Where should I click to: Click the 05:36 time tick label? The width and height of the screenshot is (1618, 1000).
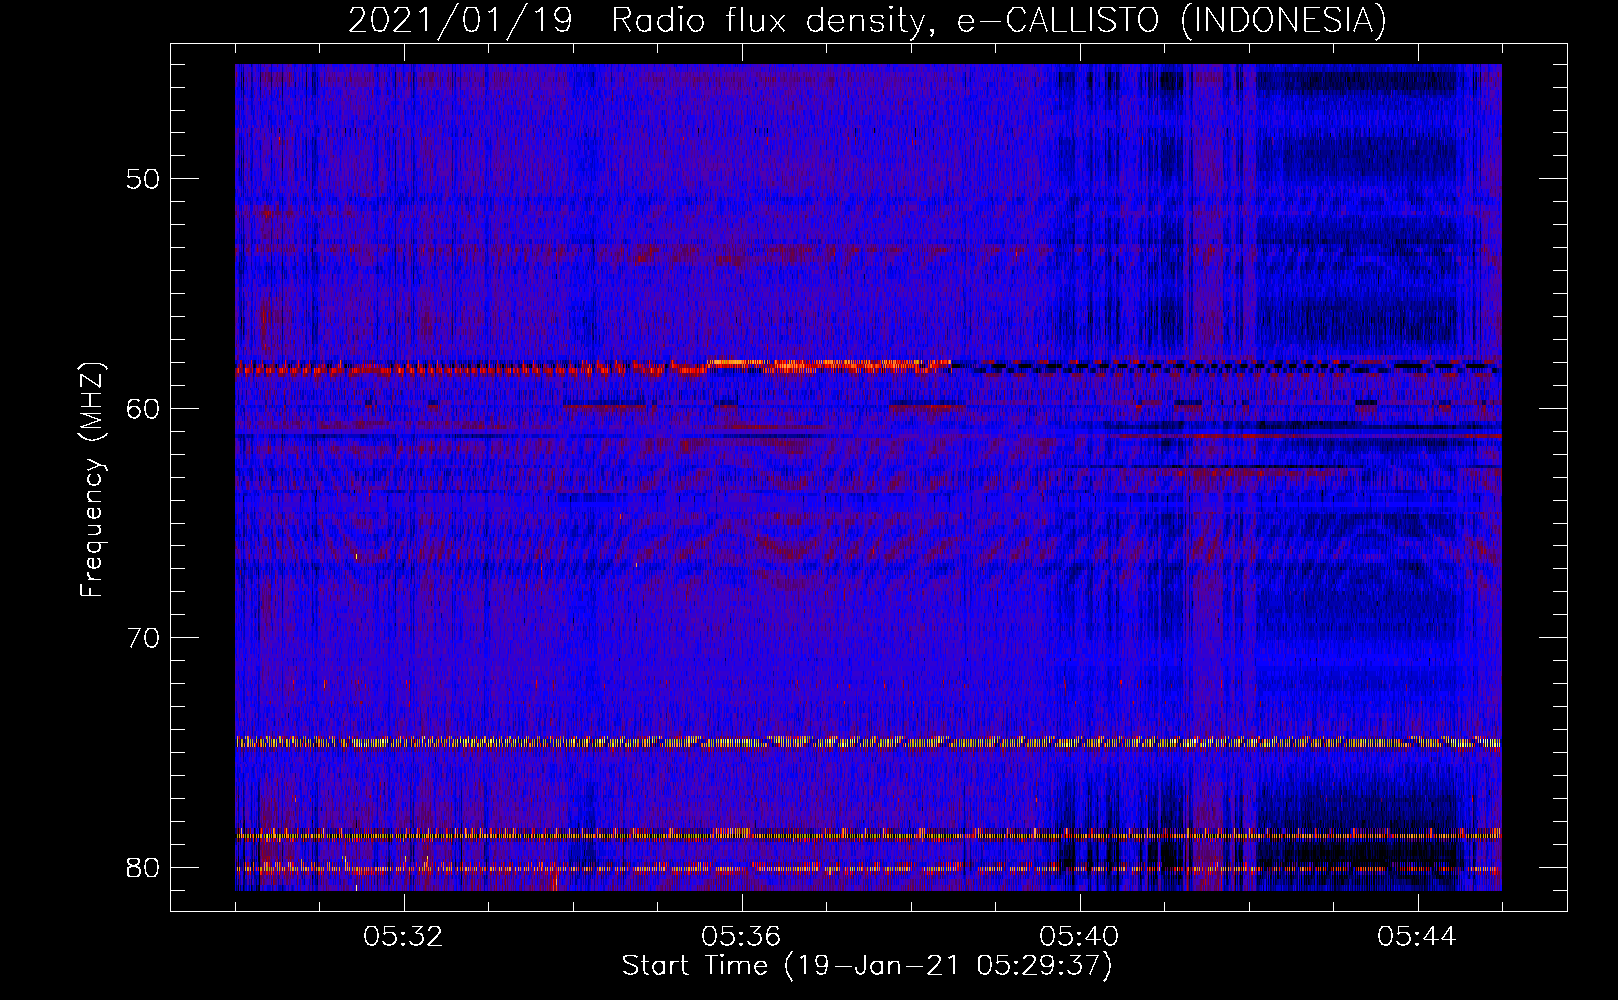coord(741,937)
